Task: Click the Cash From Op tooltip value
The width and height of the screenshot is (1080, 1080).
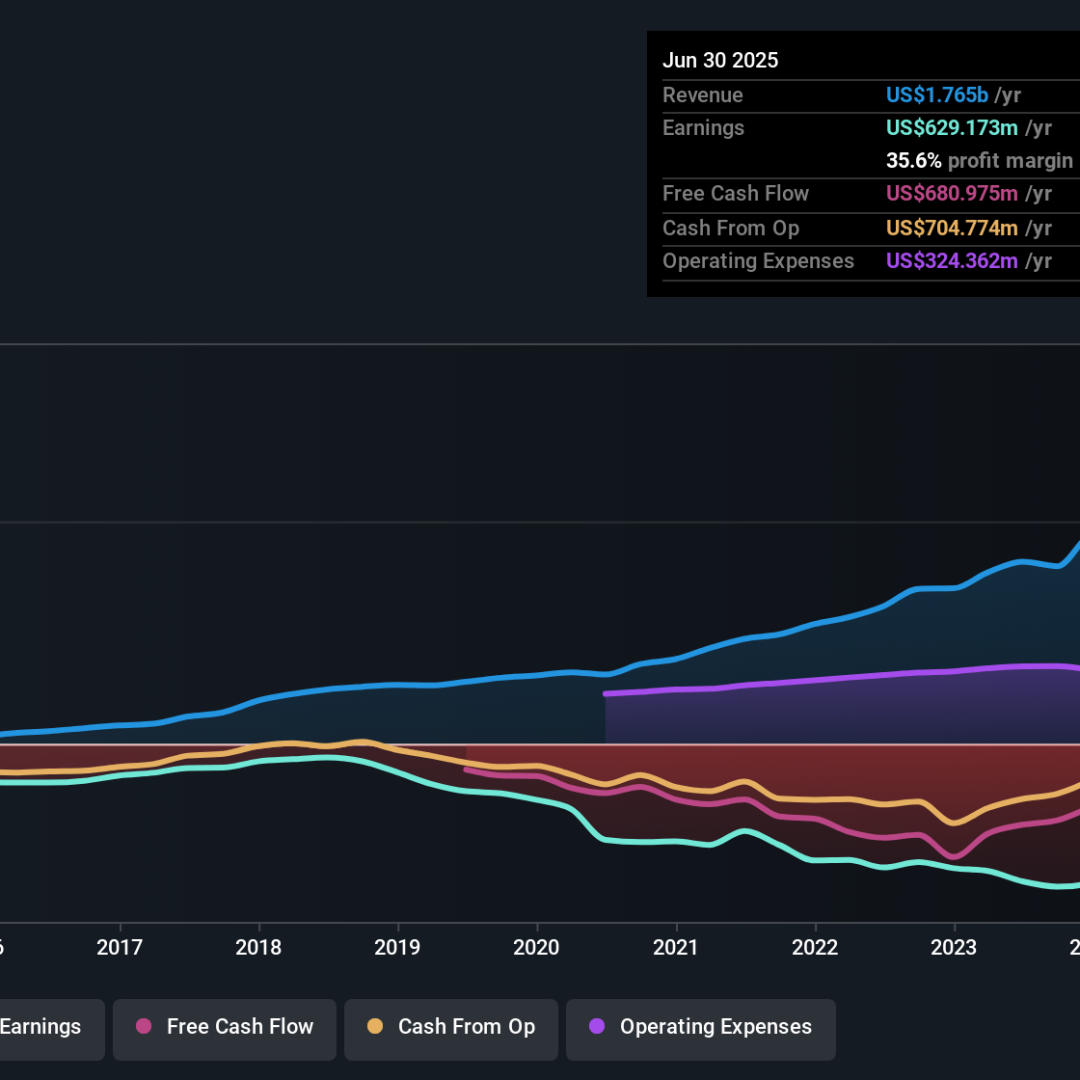Action: tap(952, 228)
